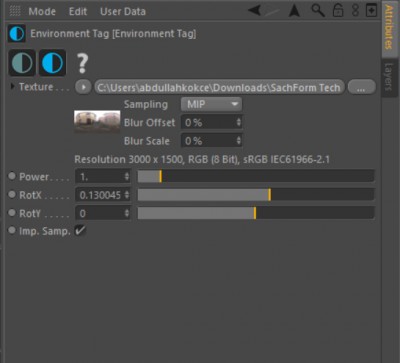Click the up arrow navigation icon
Viewport: 400px width, 363px height.
[294, 11]
